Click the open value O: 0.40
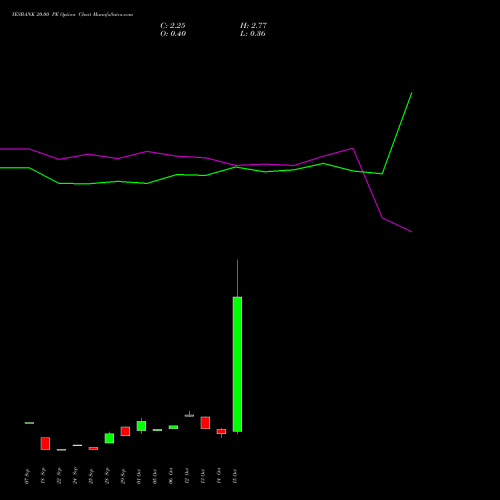The height and width of the screenshot is (500, 500). [173, 34]
